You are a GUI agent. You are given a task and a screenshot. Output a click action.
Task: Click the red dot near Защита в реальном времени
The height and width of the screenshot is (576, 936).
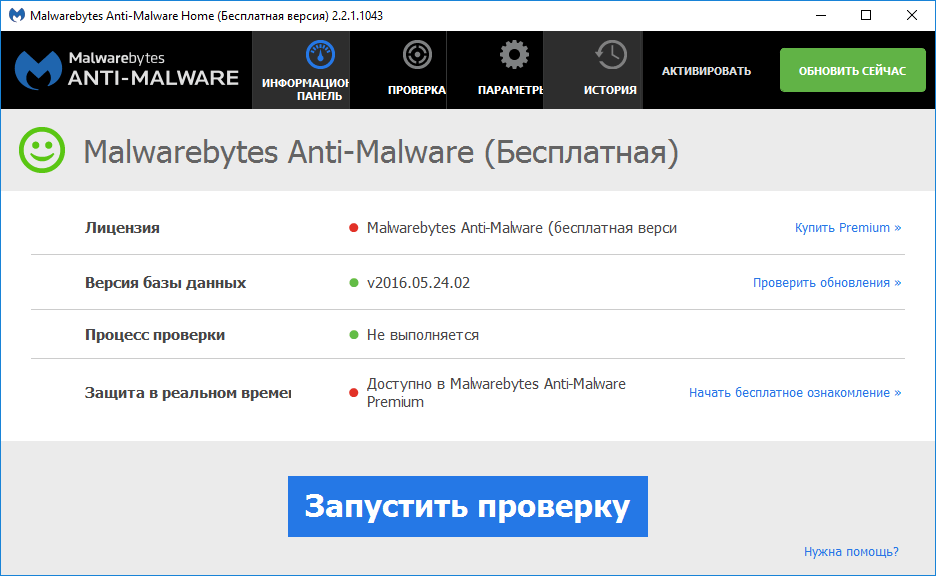click(352, 393)
